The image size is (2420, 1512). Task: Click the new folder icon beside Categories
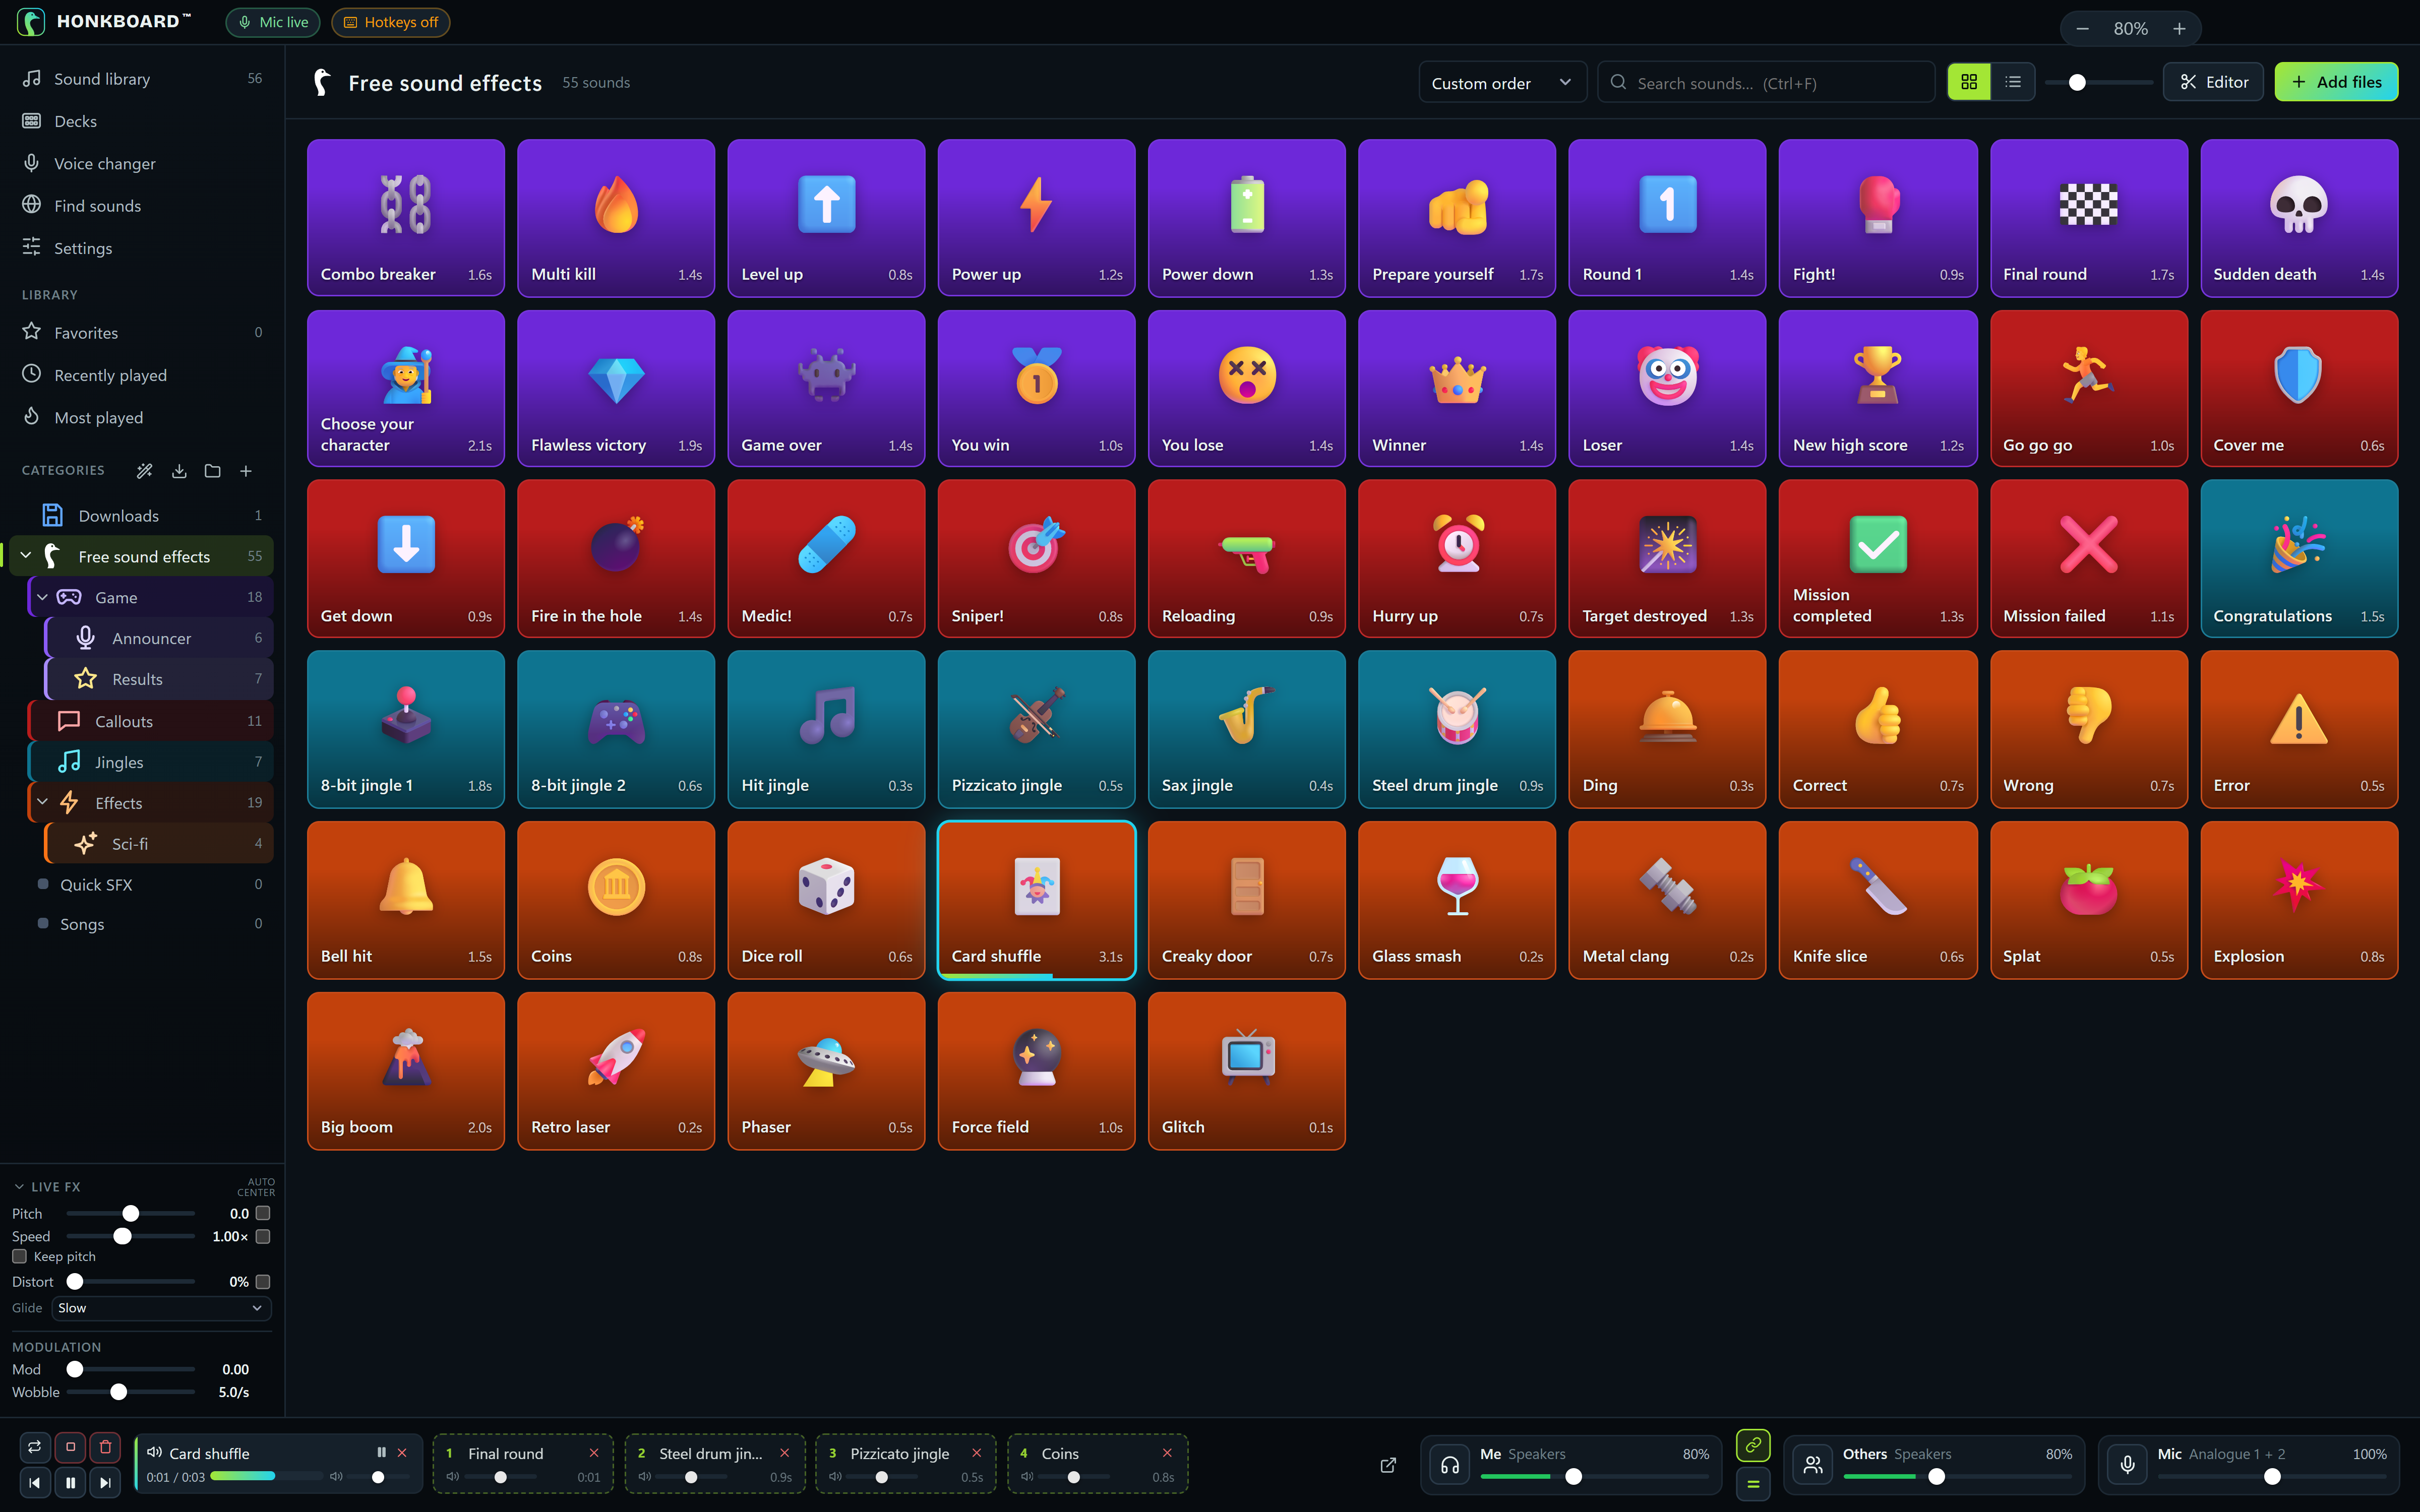tap(212, 471)
